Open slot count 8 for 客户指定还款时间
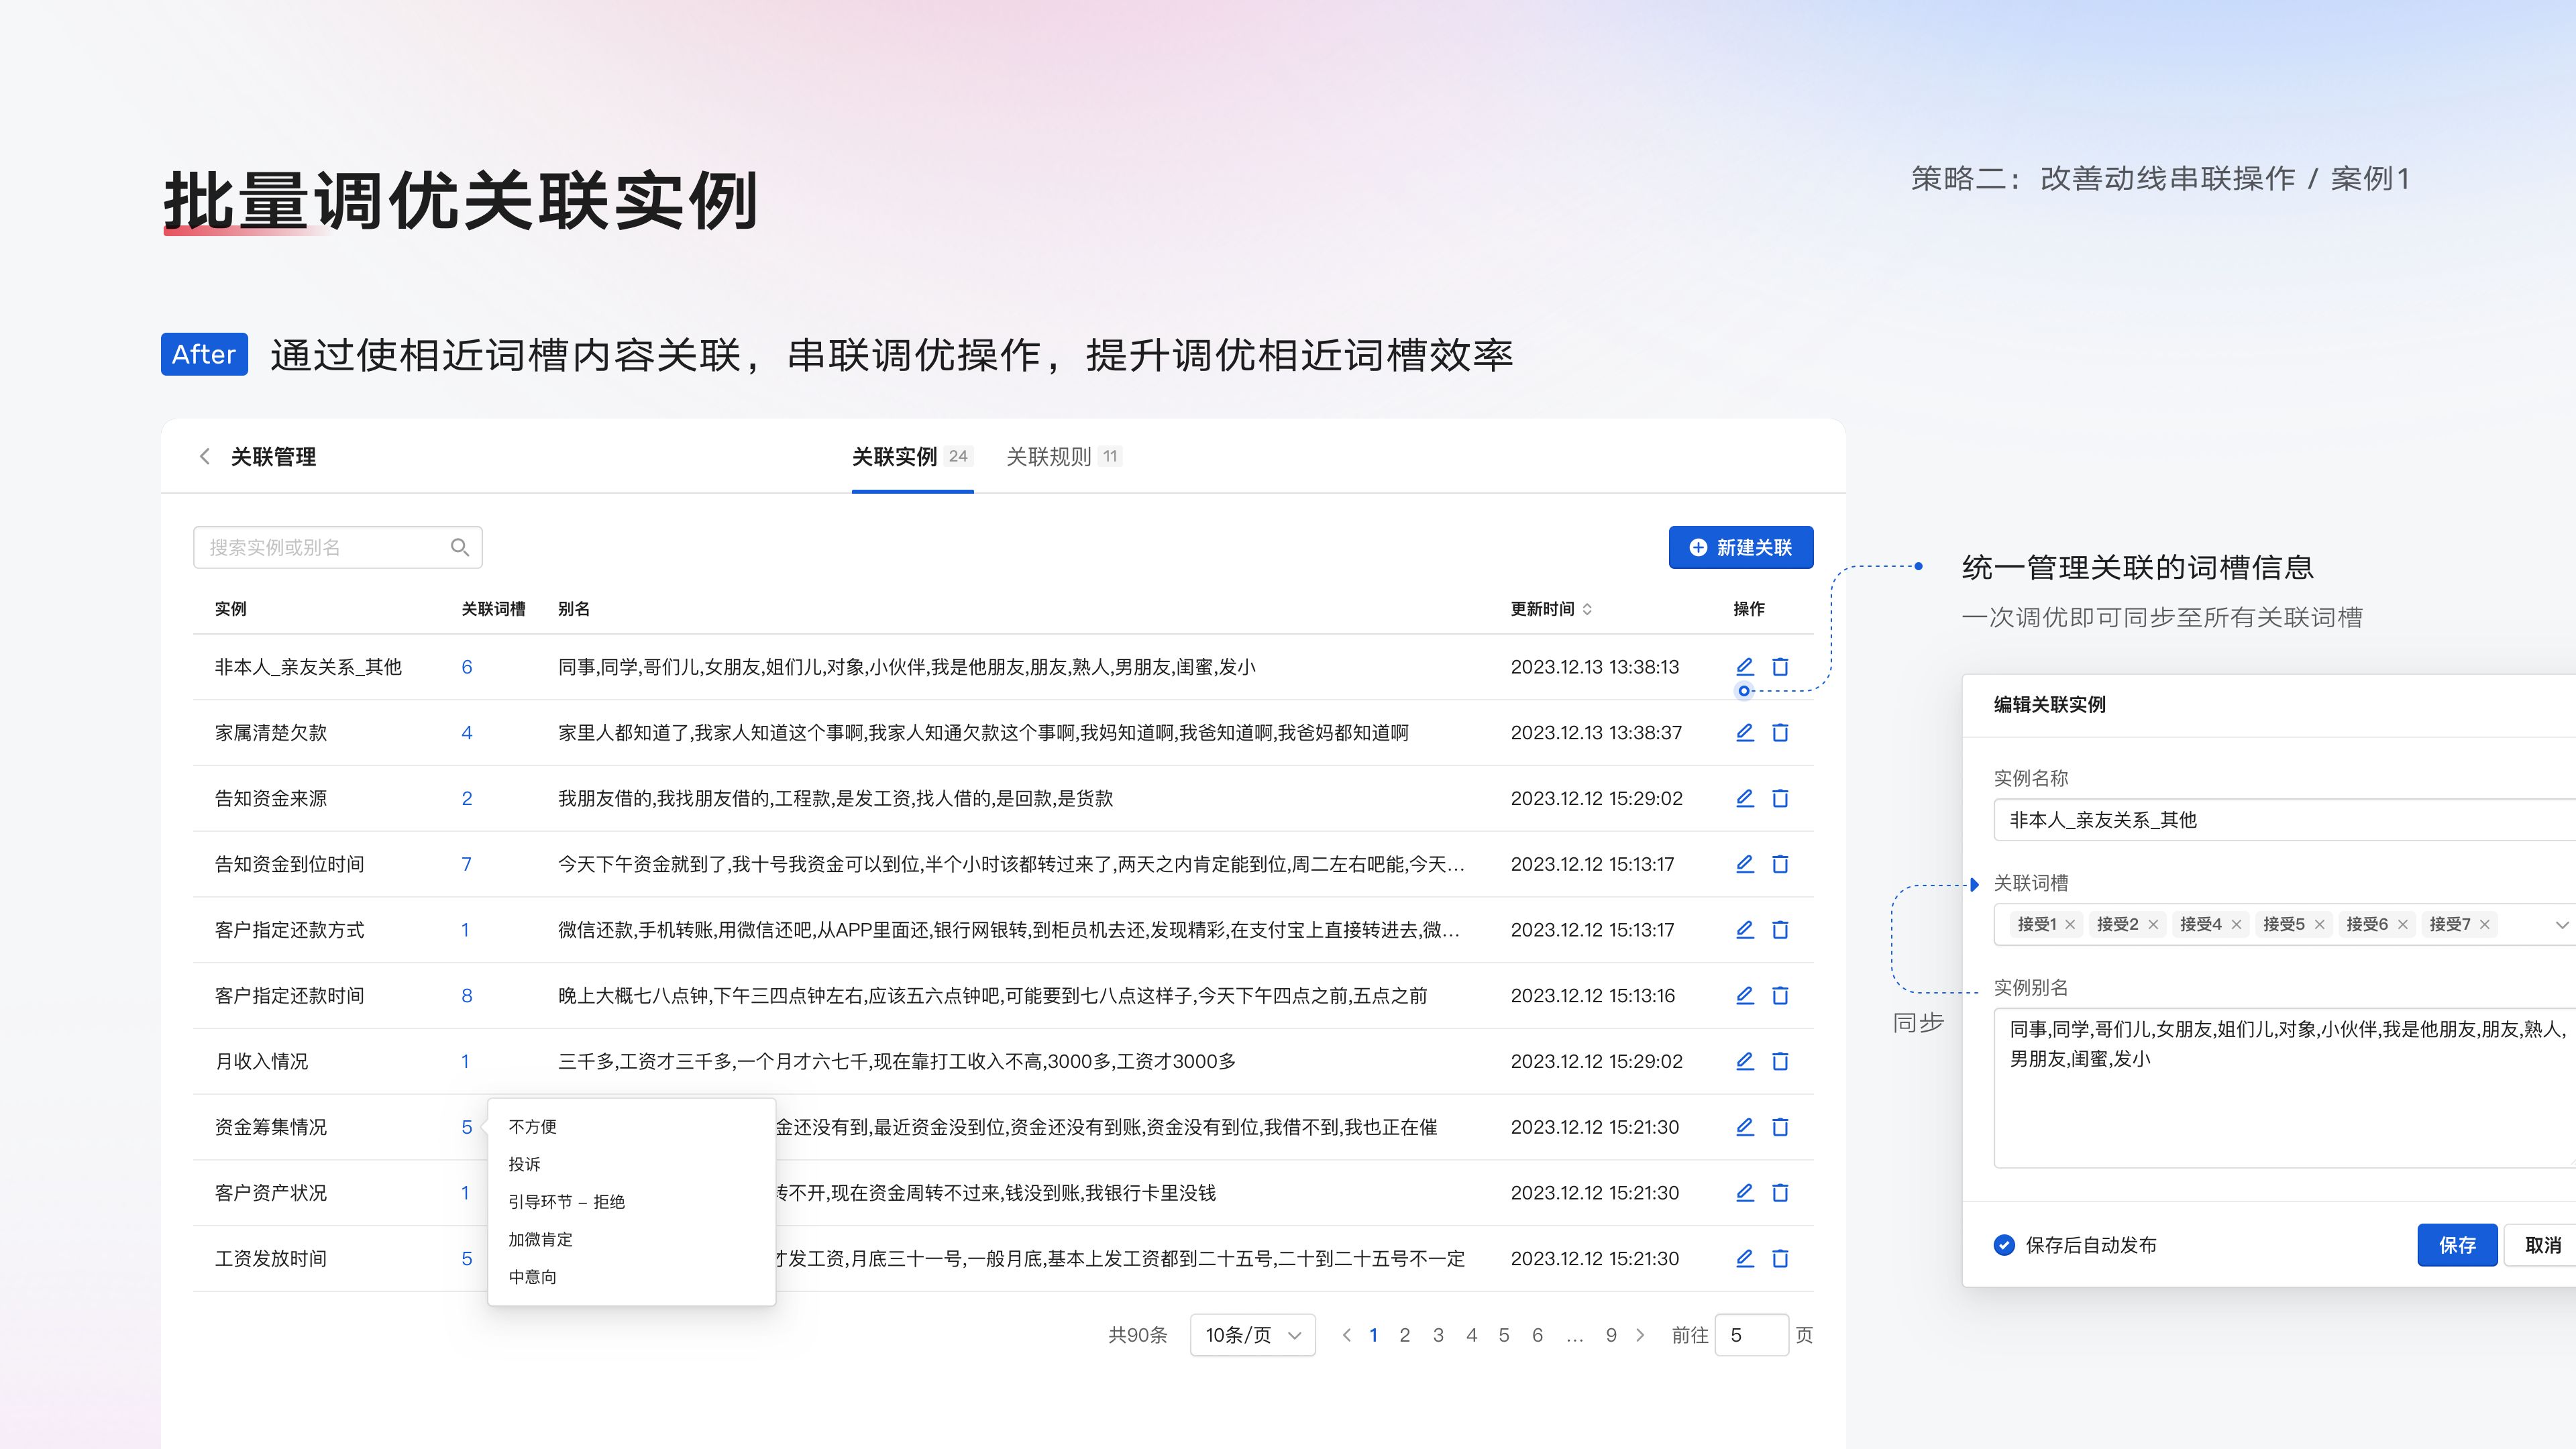Viewport: 2576px width, 1449px height. pos(467,995)
